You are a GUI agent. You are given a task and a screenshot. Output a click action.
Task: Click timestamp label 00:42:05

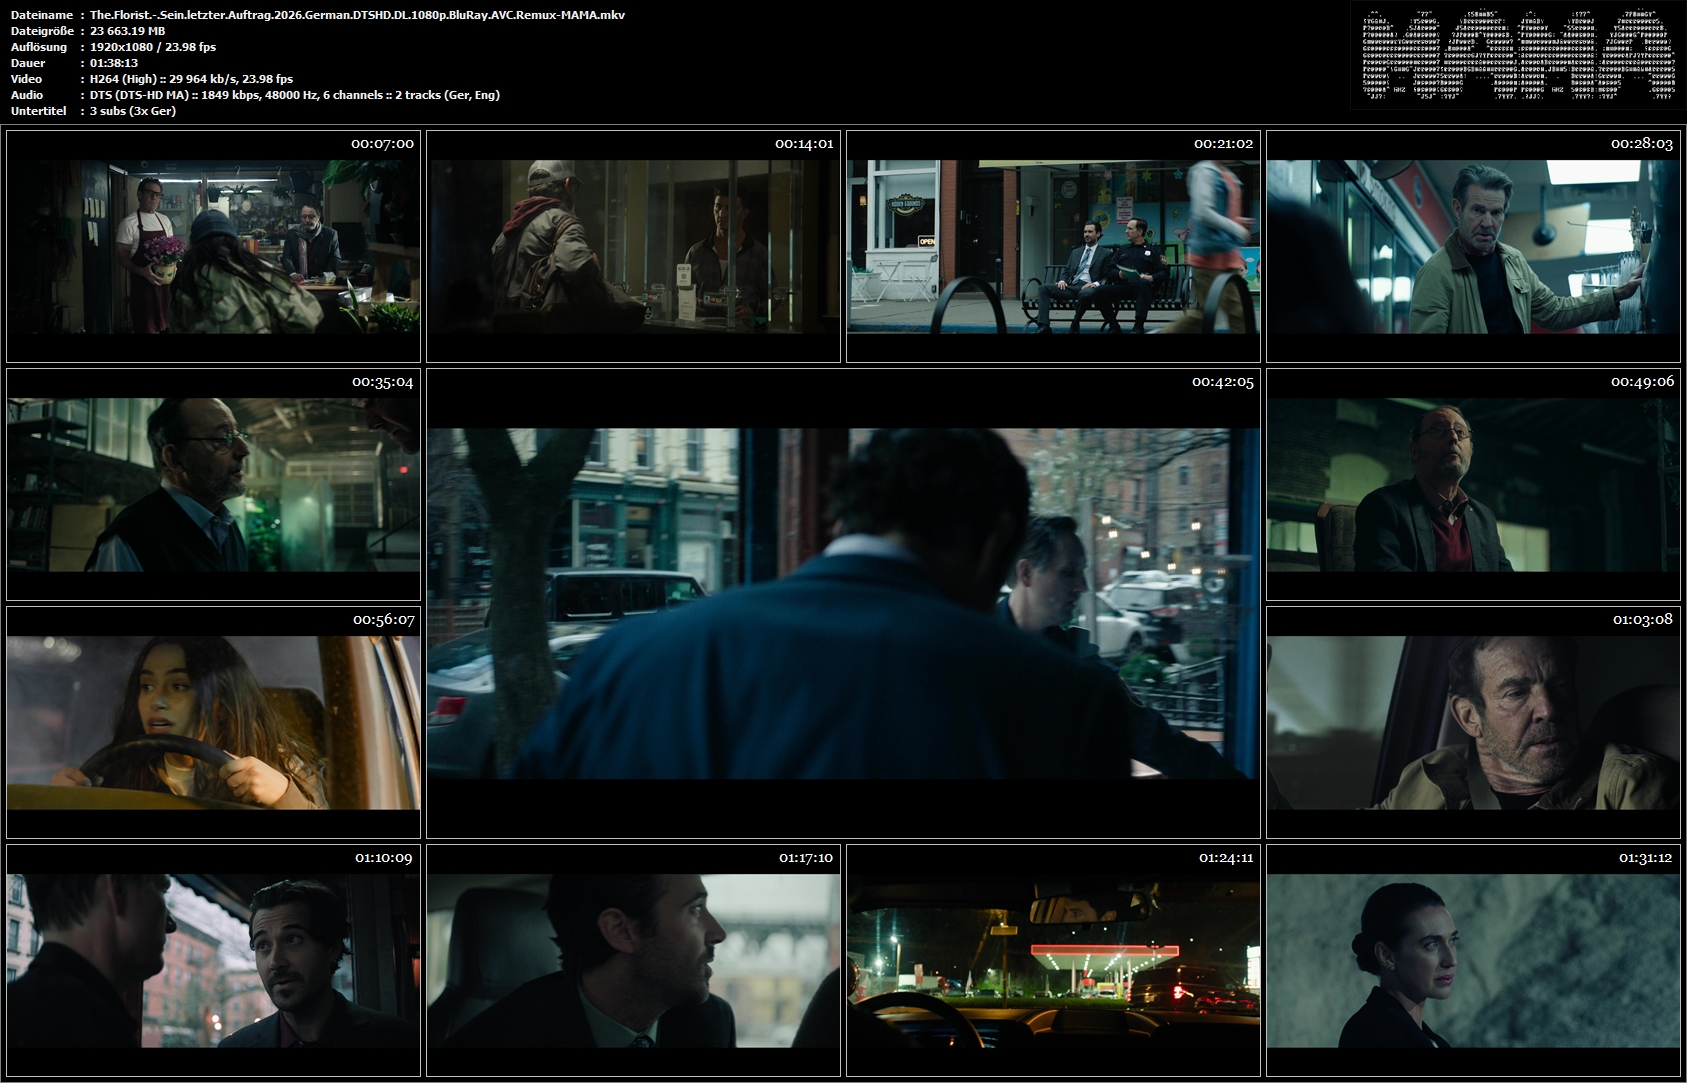pyautogui.click(x=1222, y=382)
